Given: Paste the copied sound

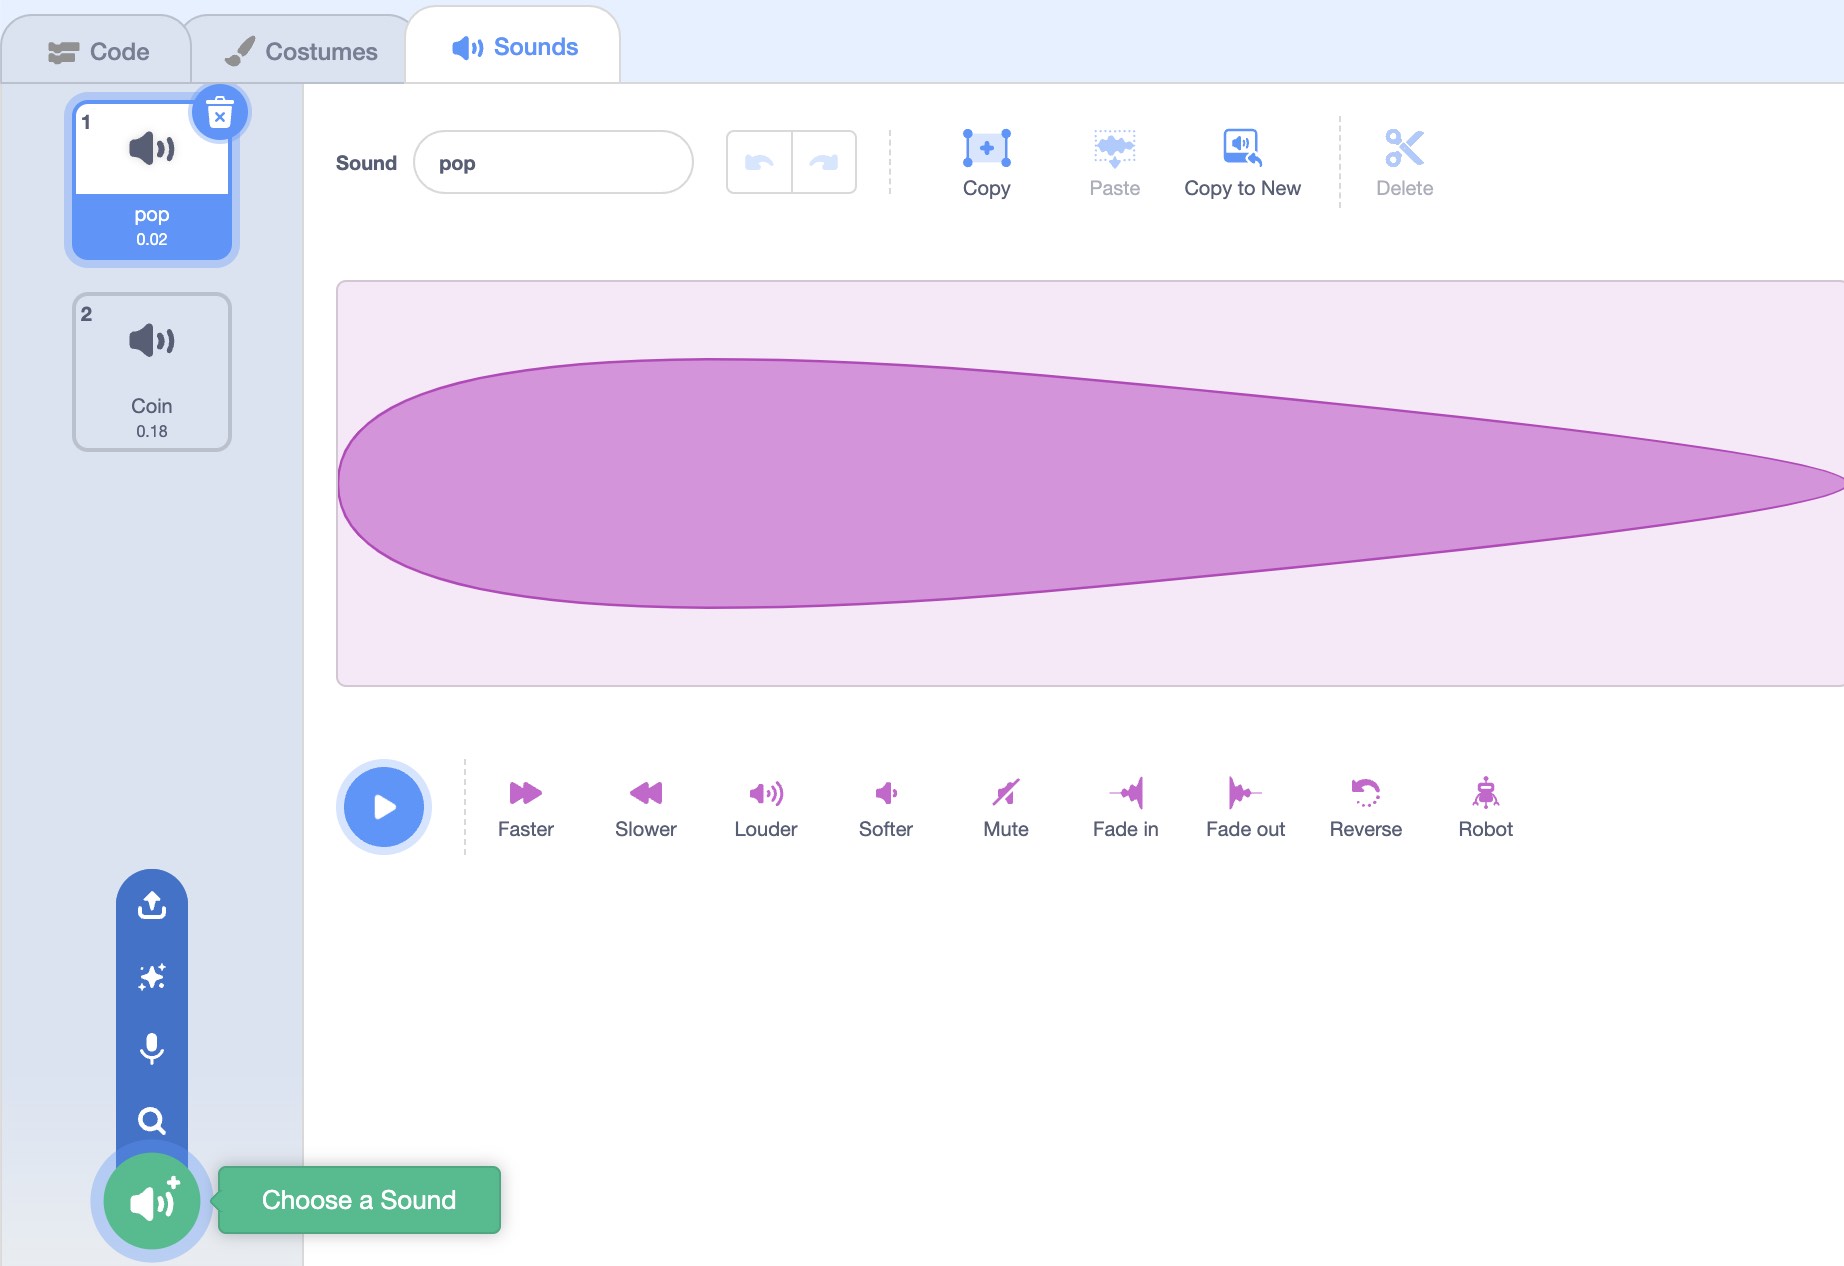Looking at the screenshot, I should [x=1114, y=163].
